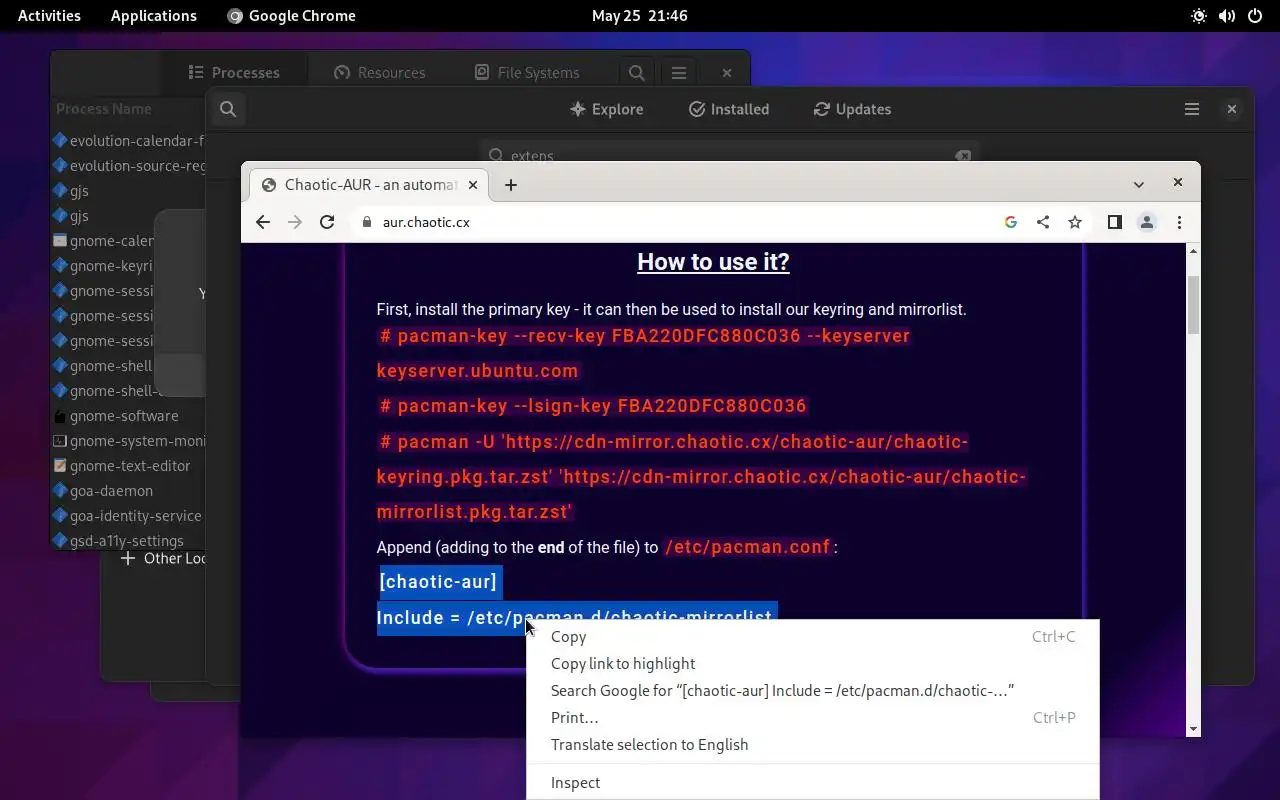The width and height of the screenshot is (1280, 800).
Task: Share this page via the share icon
Action: click(1043, 222)
